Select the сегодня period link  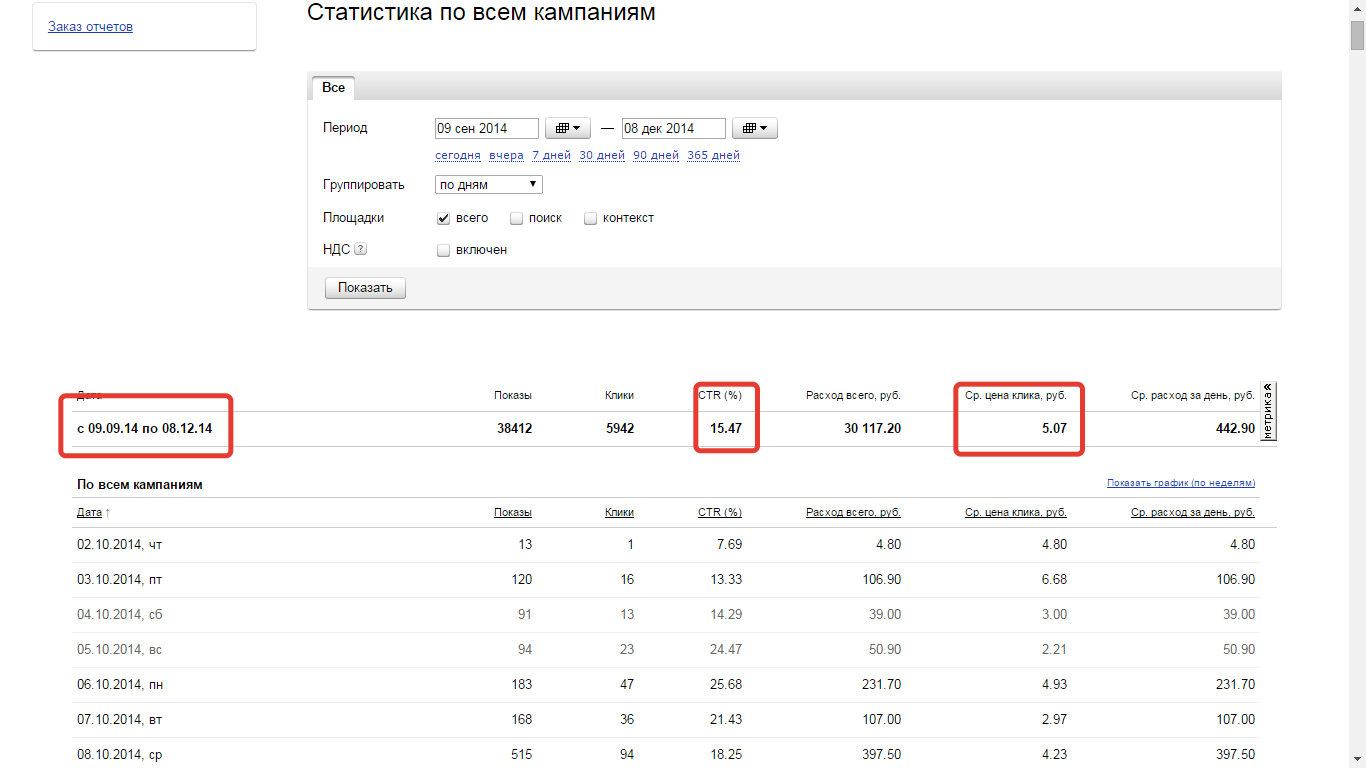click(x=458, y=155)
